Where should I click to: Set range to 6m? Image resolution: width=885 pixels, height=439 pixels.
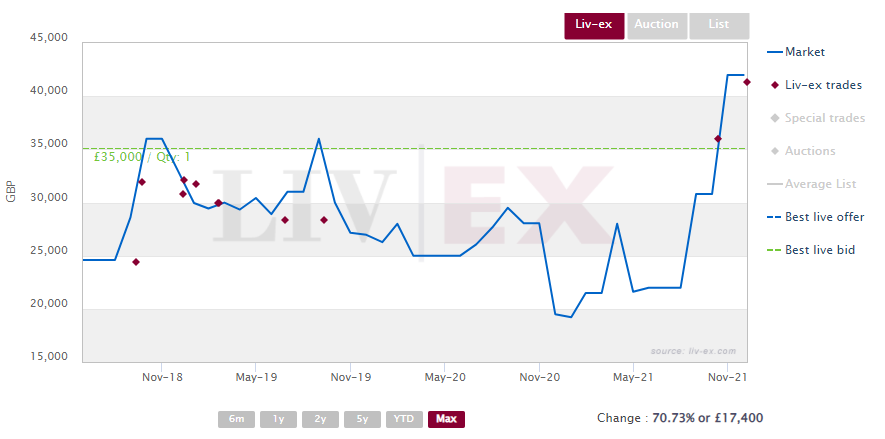point(236,419)
